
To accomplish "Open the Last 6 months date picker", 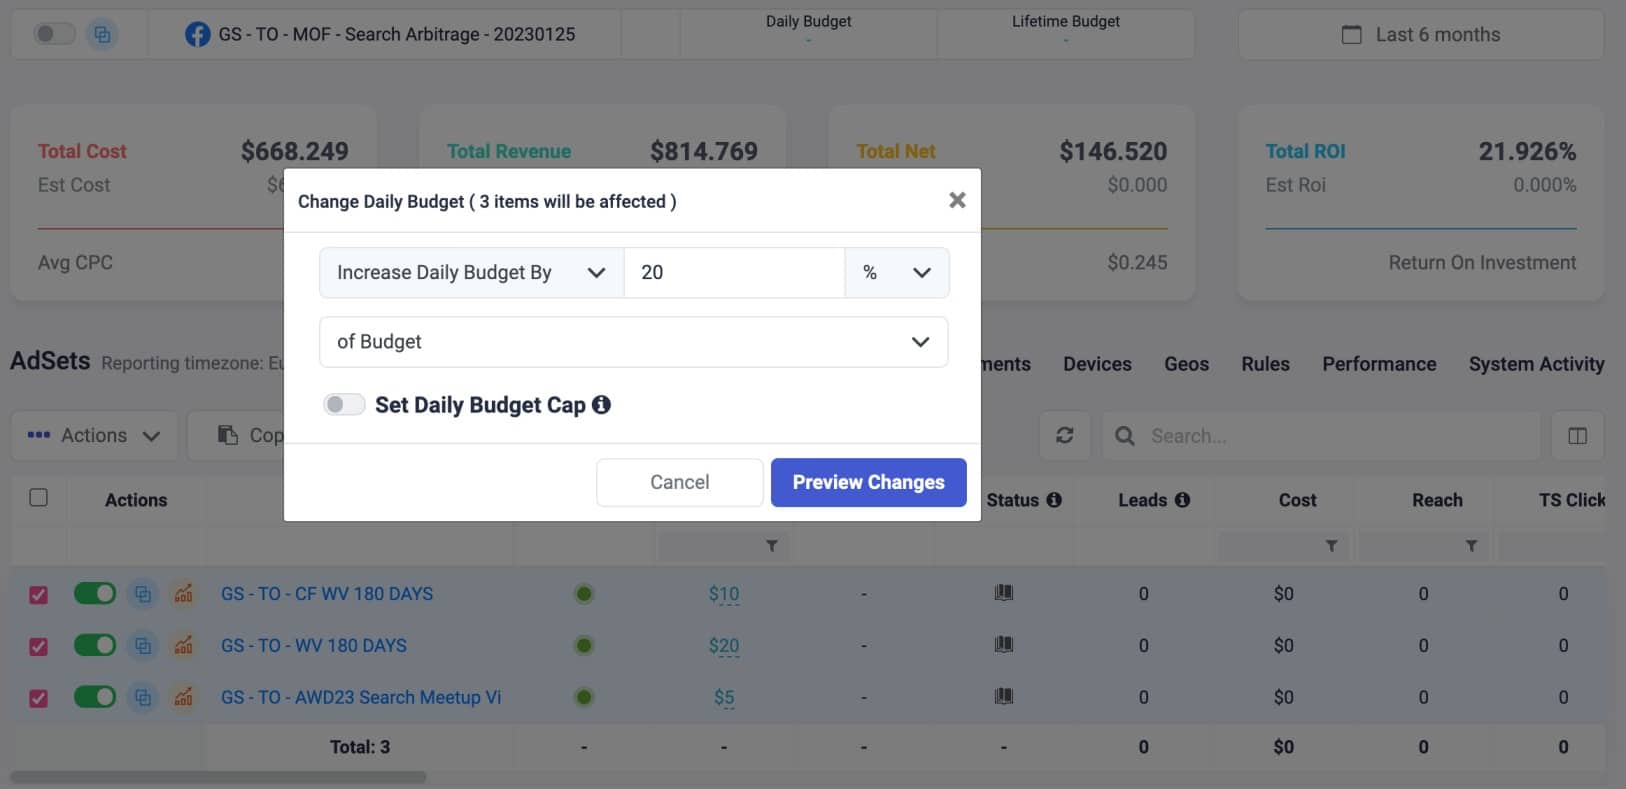I will [x=1420, y=34].
